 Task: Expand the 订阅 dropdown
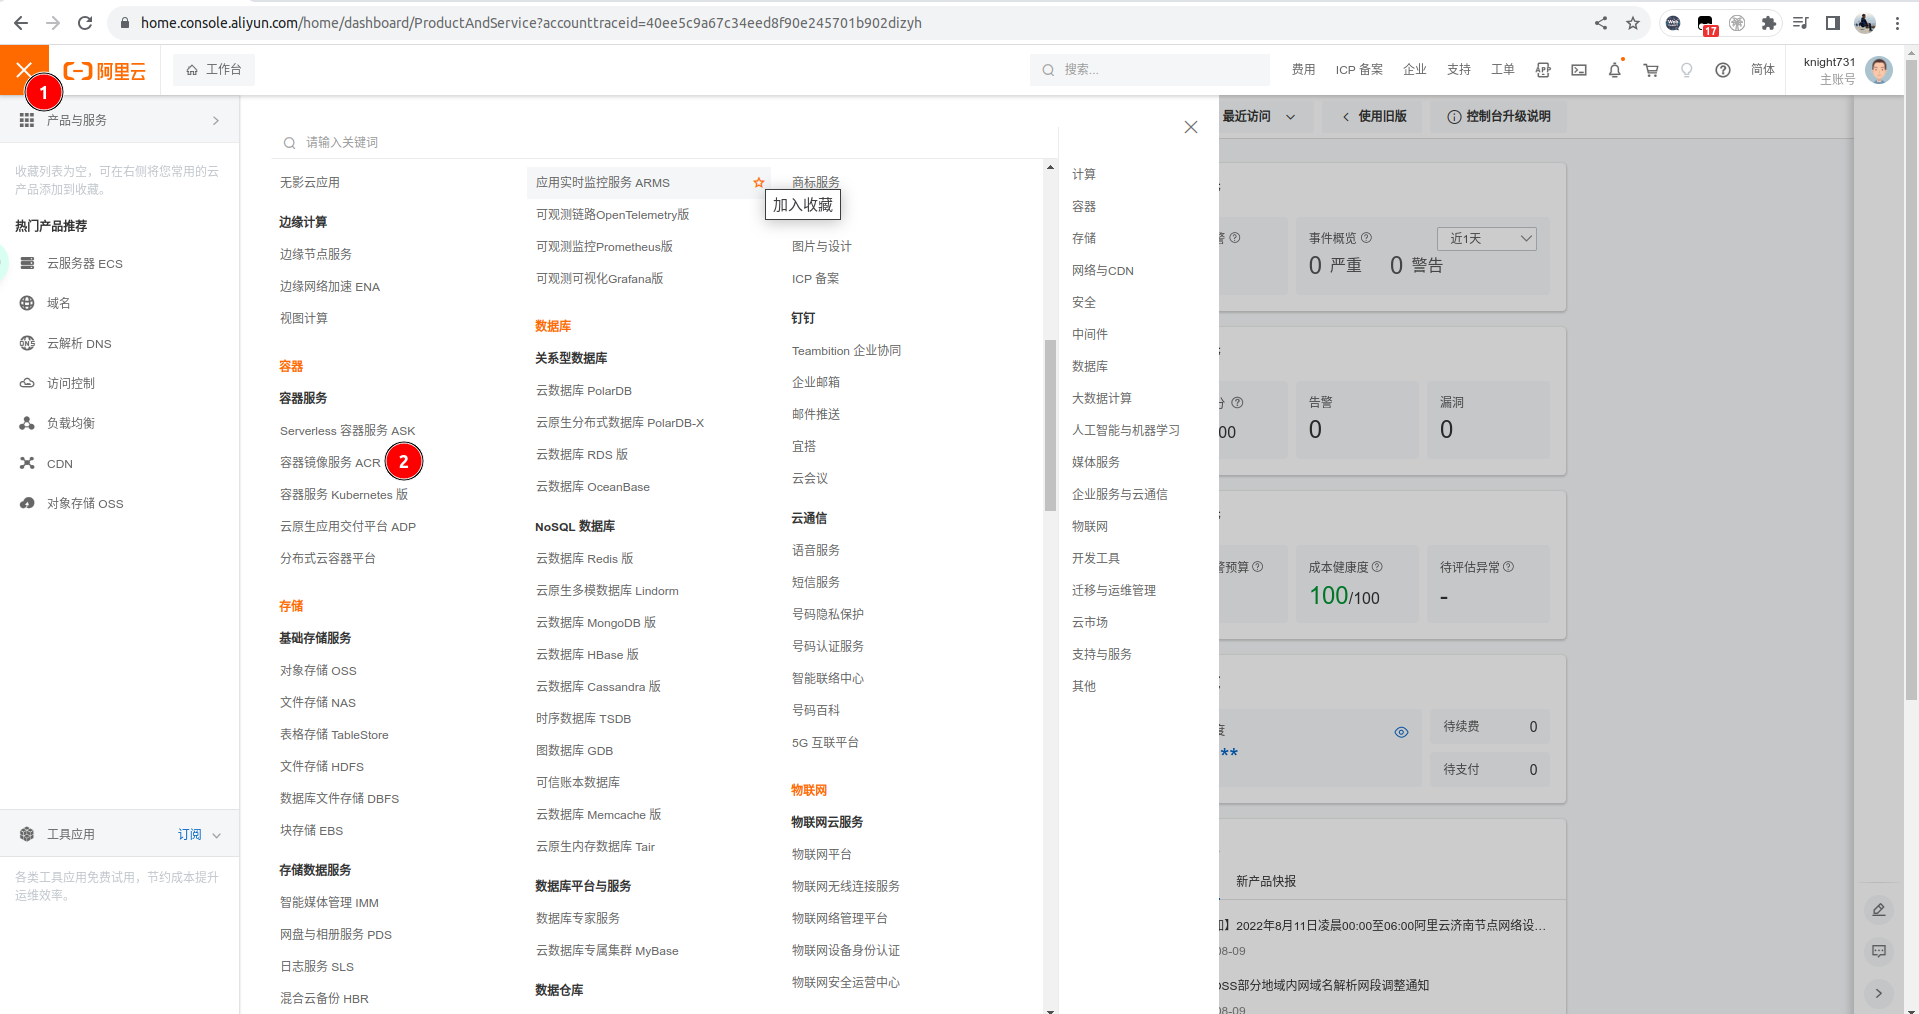[199, 835]
